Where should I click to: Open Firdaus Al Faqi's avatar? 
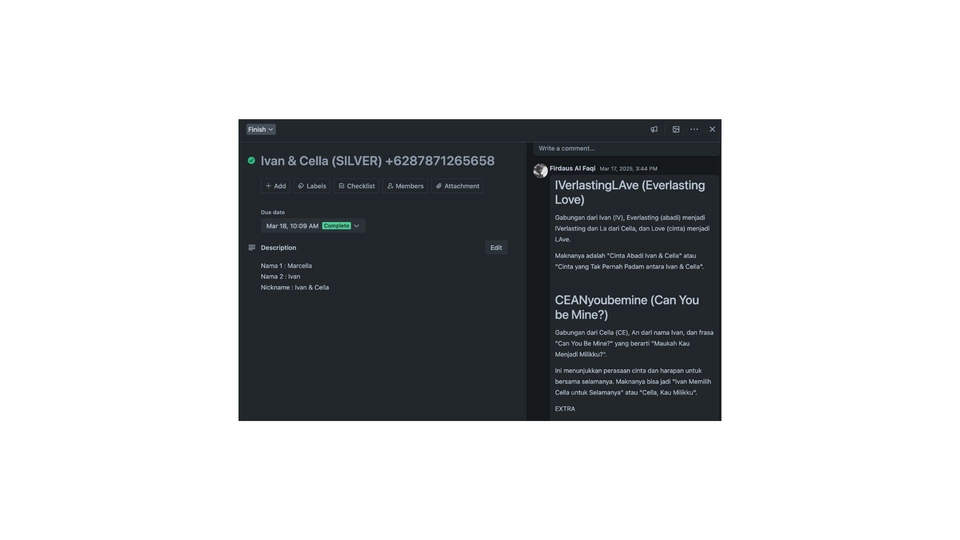[540, 171]
